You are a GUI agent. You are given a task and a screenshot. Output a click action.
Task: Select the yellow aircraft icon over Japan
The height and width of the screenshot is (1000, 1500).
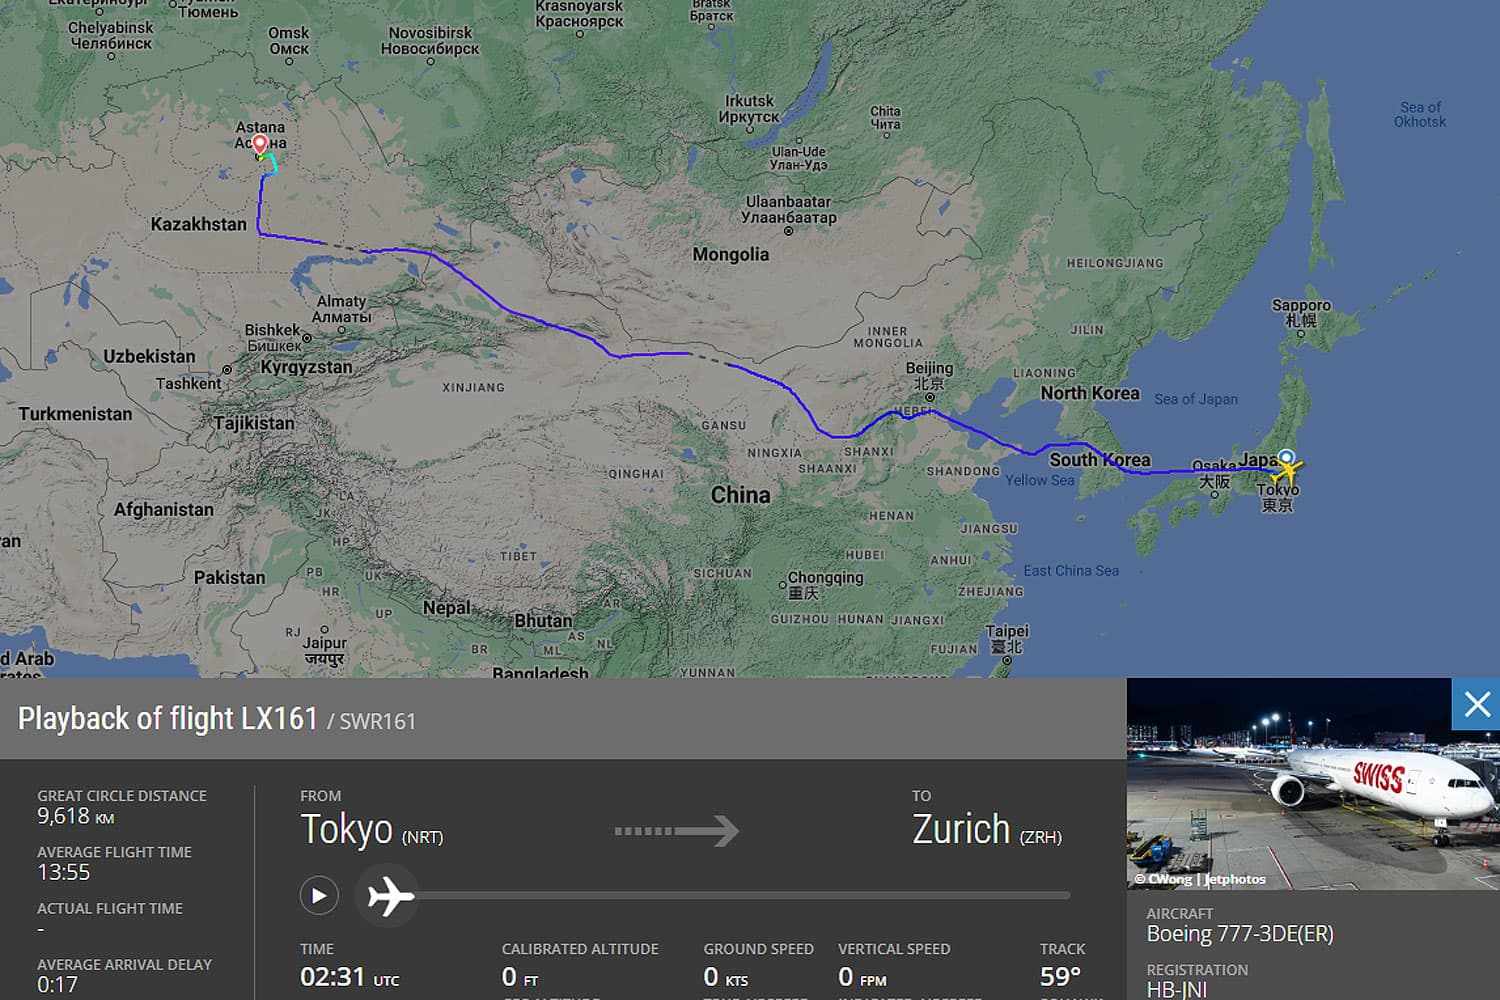[x=1286, y=470]
